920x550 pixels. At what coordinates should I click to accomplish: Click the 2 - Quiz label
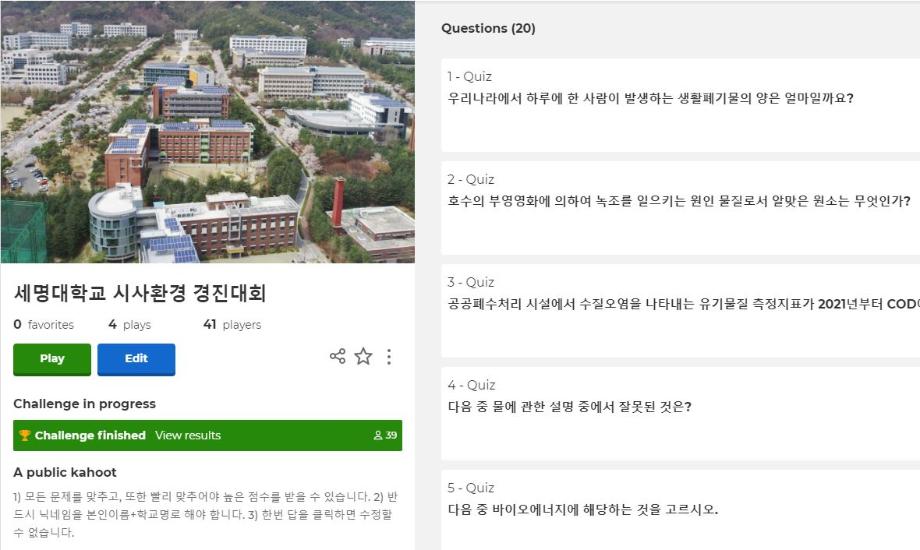click(x=471, y=179)
